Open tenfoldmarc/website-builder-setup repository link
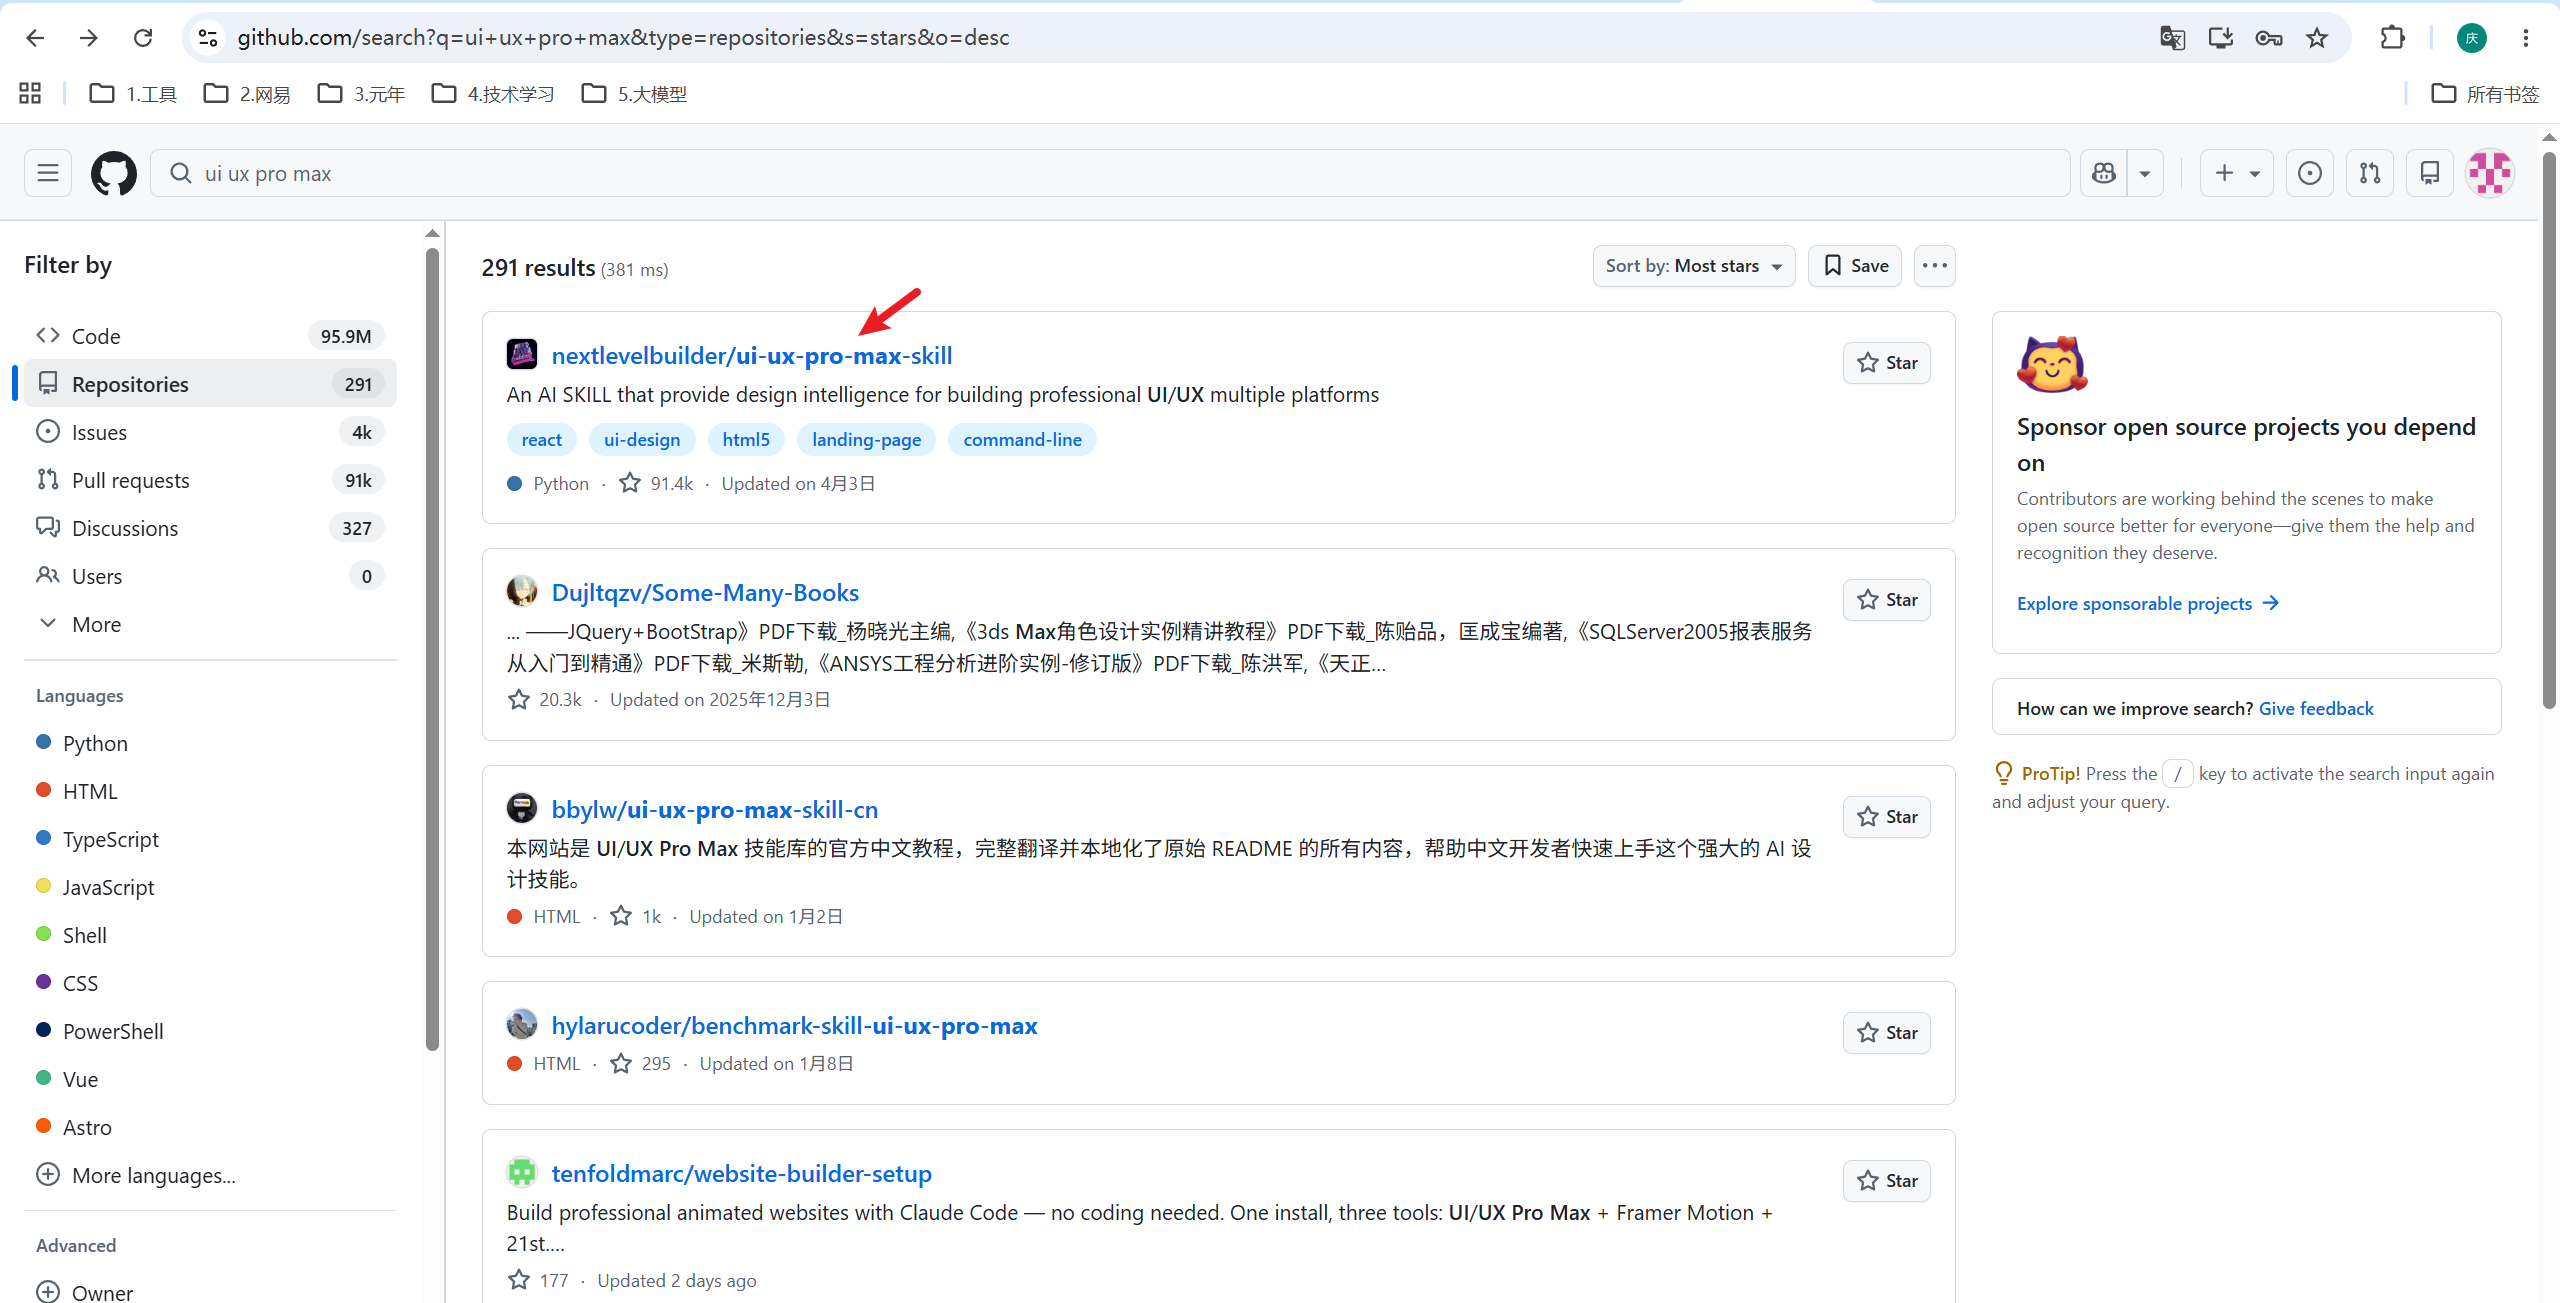Viewport: 2560px width, 1303px height. (742, 1173)
